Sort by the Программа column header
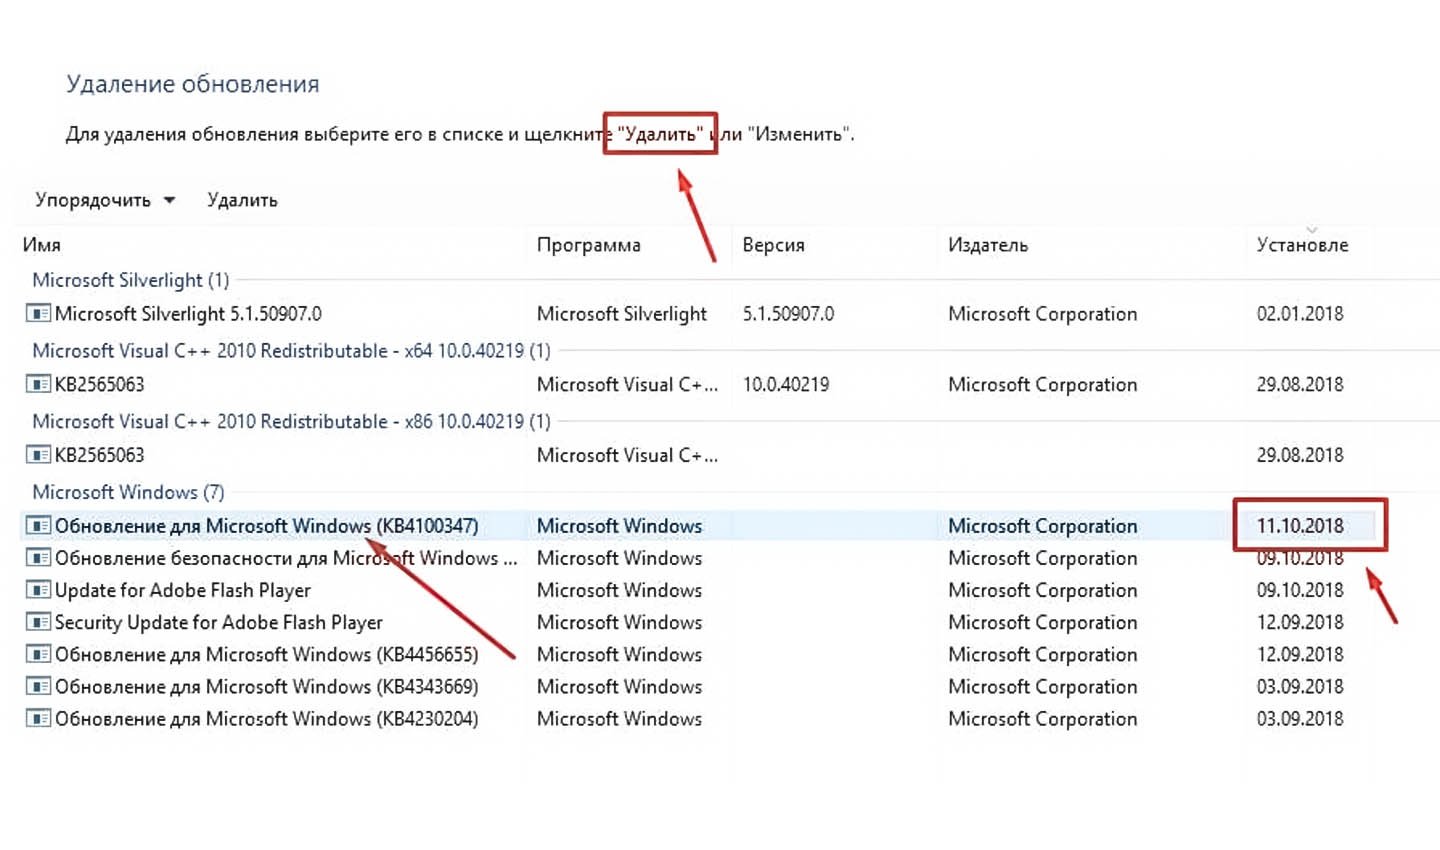Viewport: 1440px width, 850px height. (x=589, y=245)
